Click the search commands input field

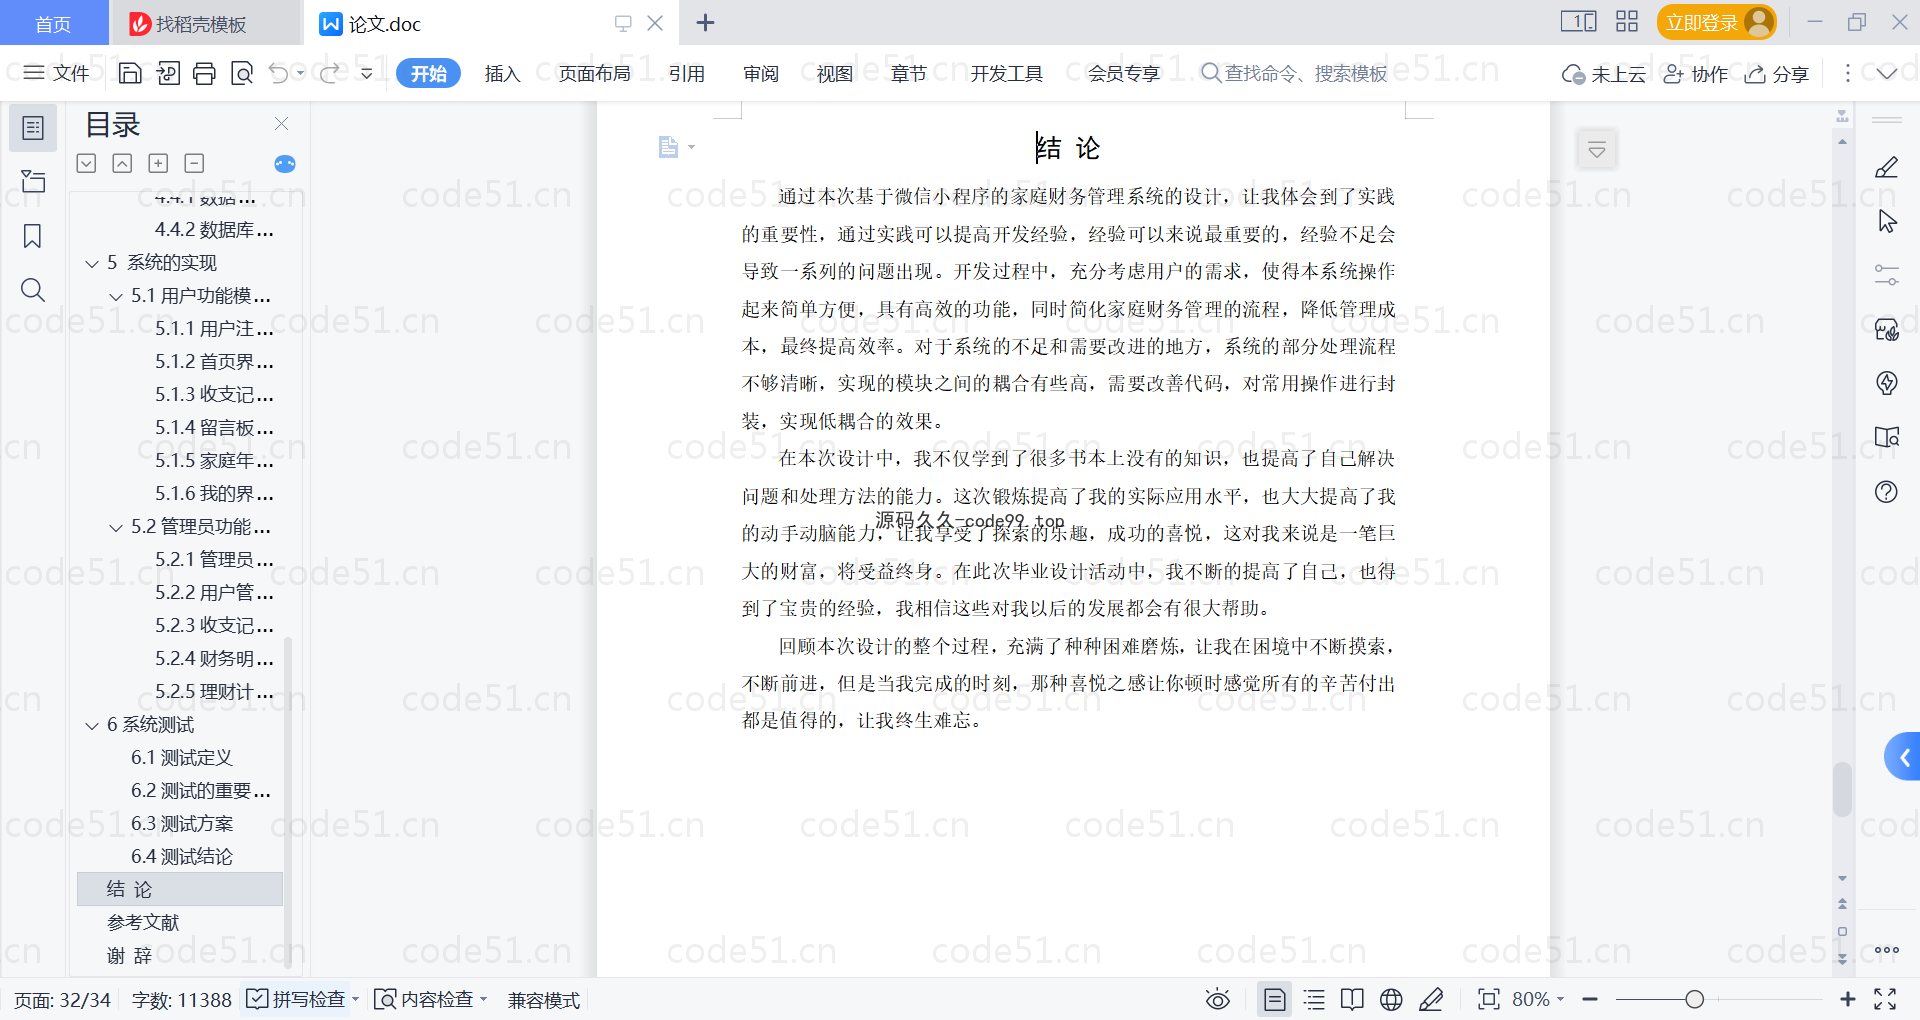click(1294, 73)
